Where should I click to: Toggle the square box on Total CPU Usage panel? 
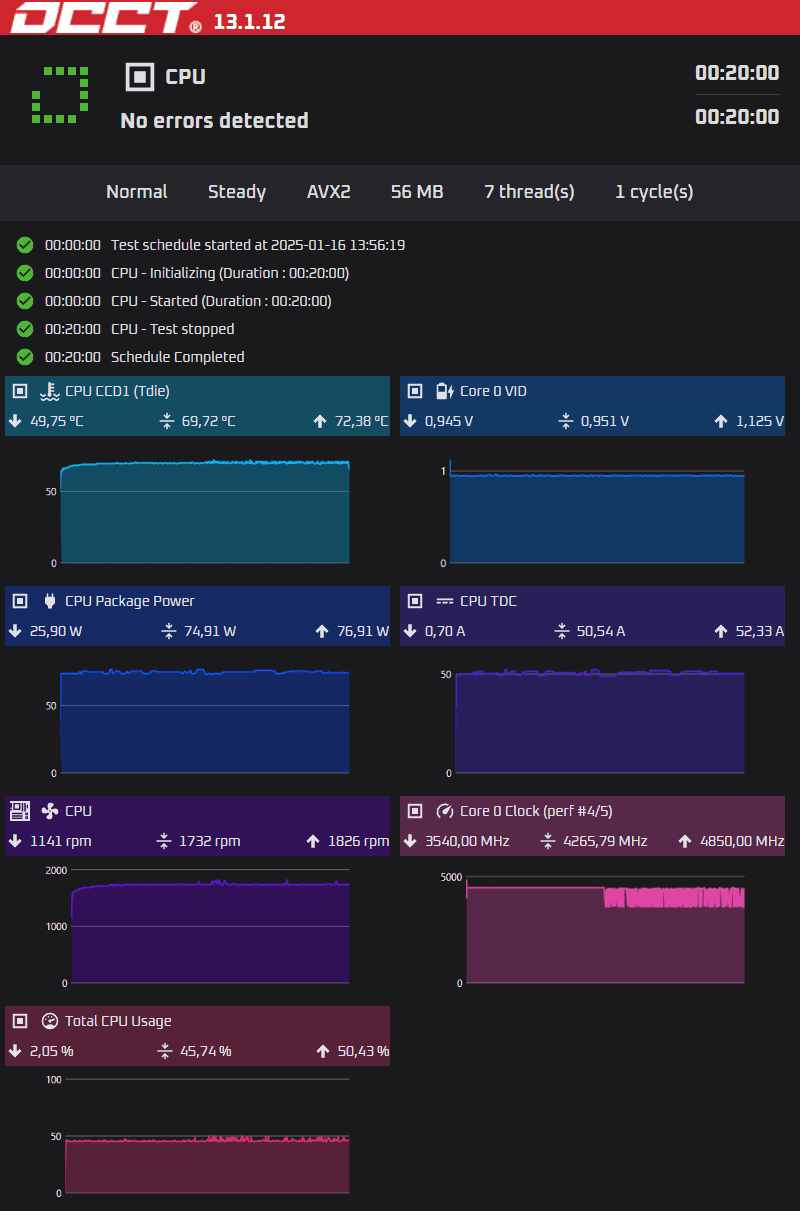[19, 1021]
